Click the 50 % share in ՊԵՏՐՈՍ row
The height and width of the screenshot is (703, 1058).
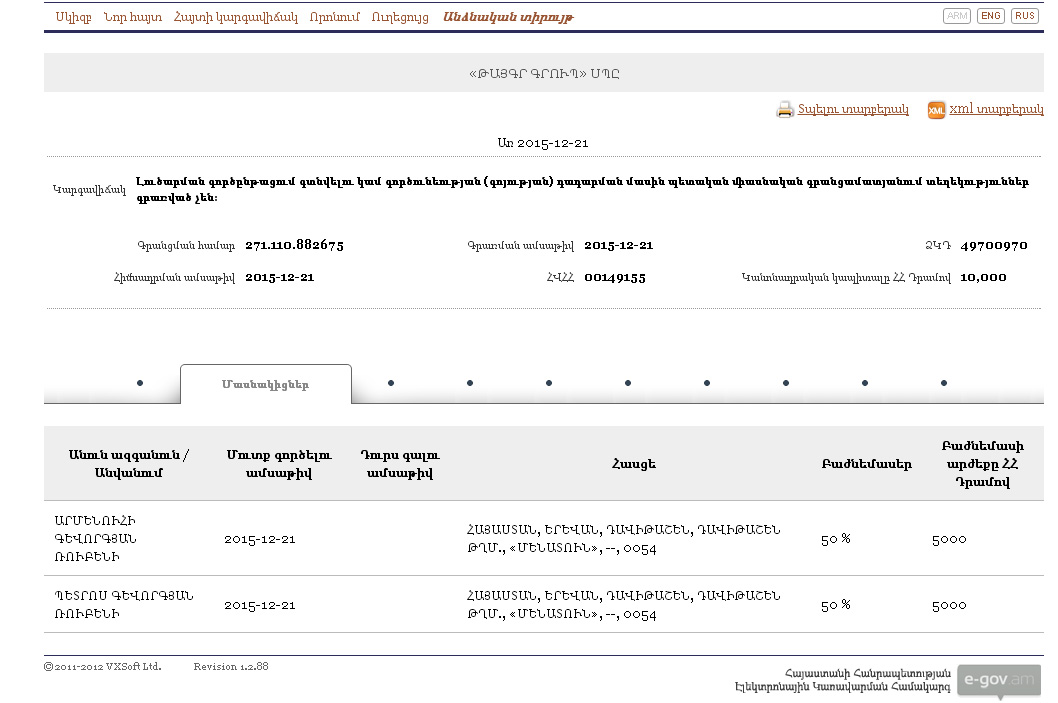point(835,605)
